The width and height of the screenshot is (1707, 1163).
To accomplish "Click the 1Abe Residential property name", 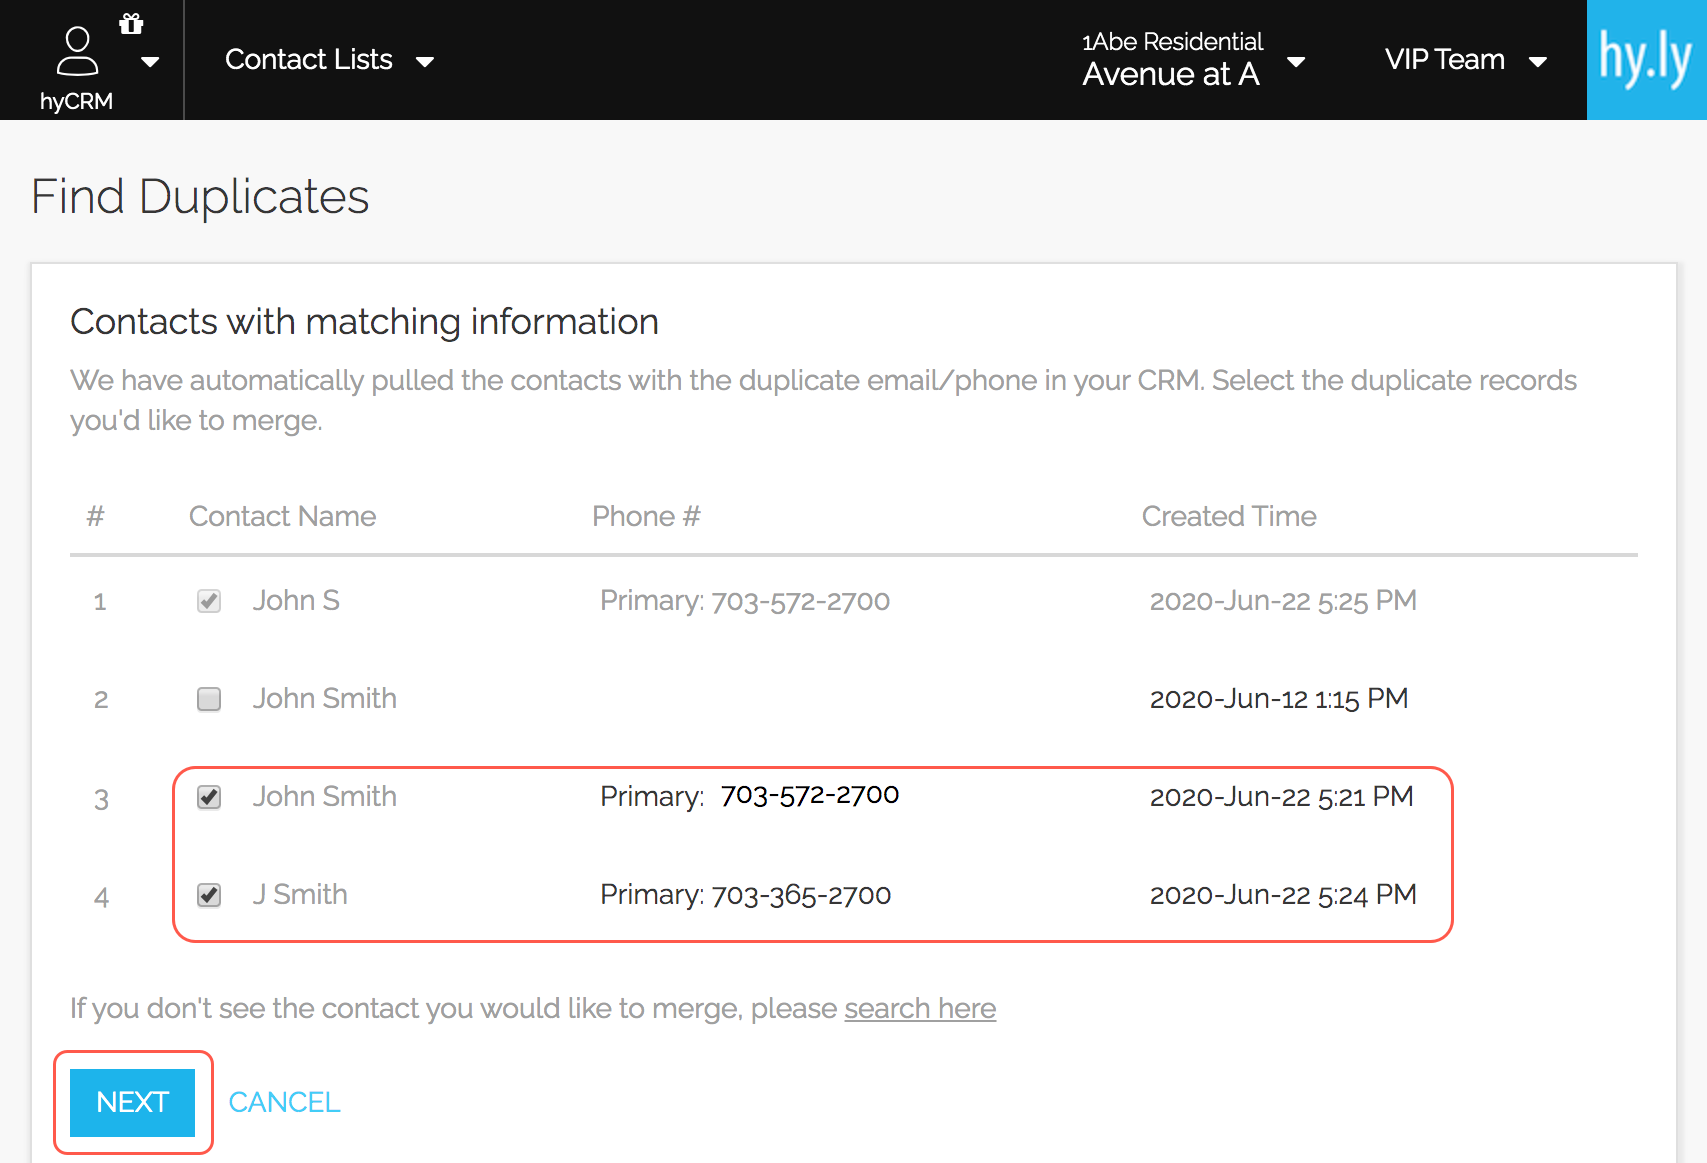I will pyautogui.click(x=1172, y=42).
